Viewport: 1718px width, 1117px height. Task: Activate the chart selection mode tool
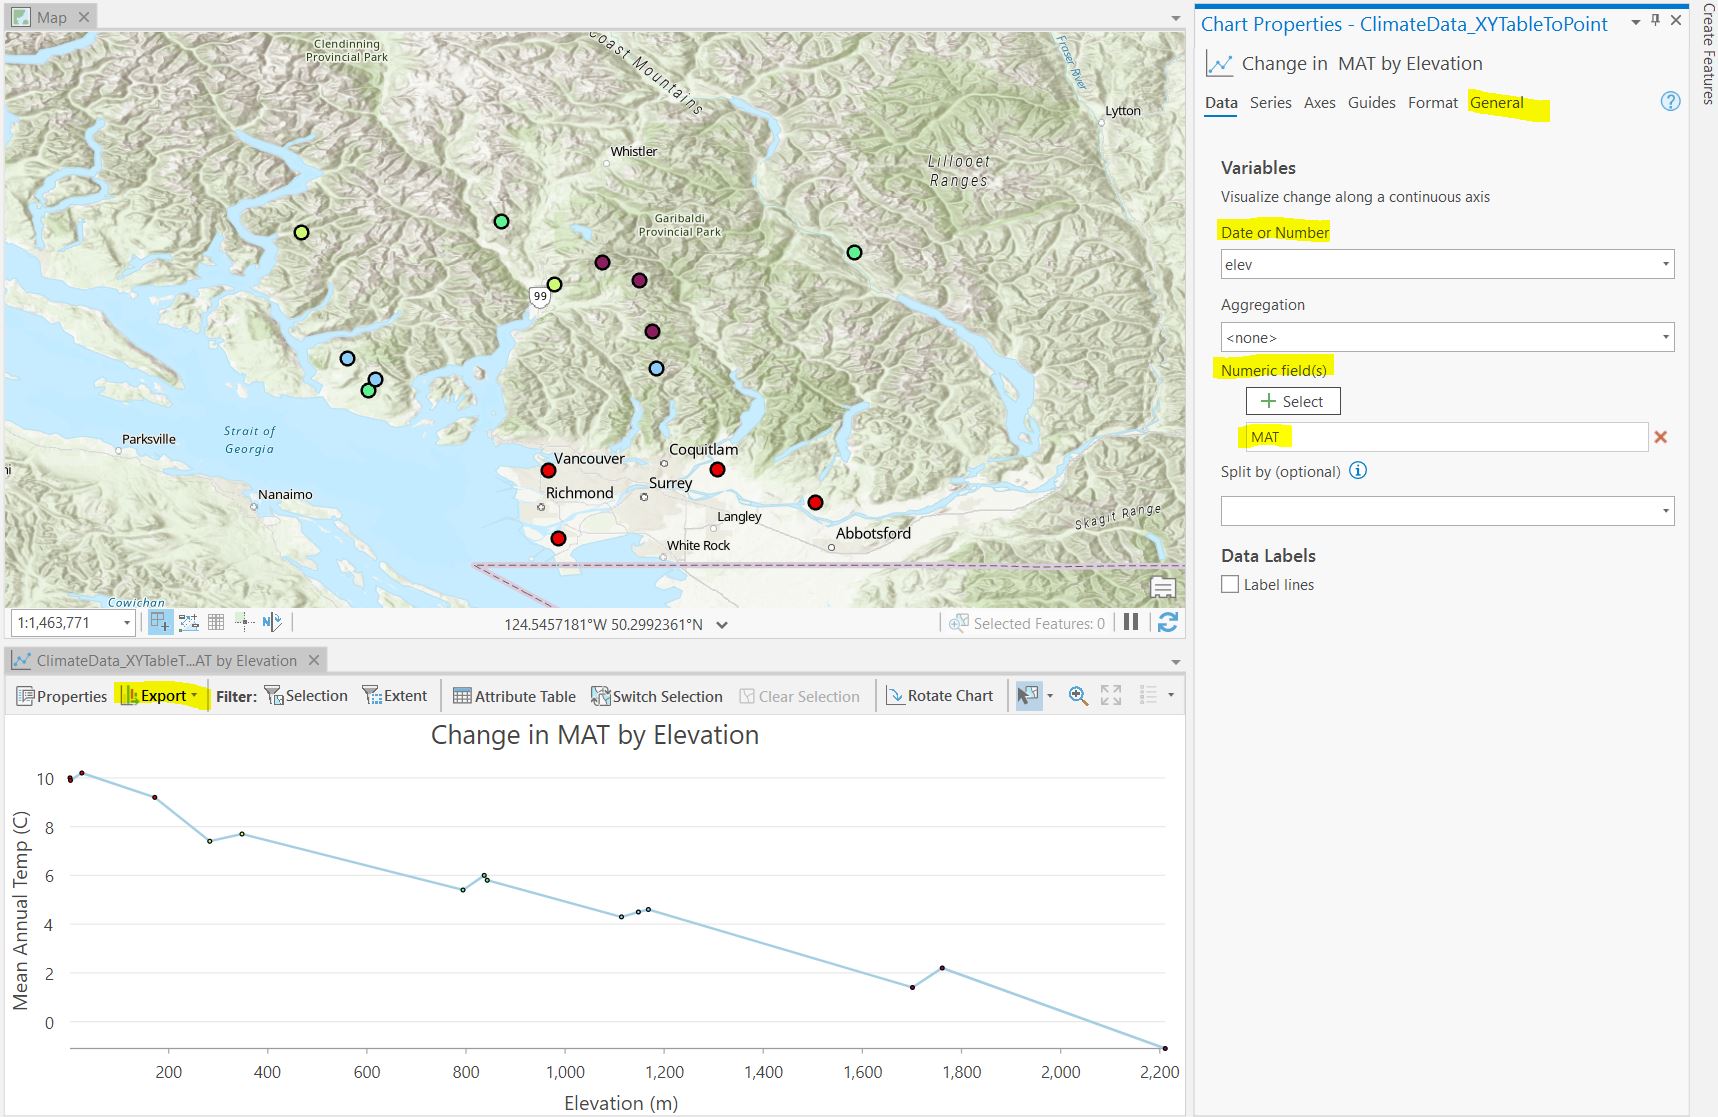(1027, 696)
